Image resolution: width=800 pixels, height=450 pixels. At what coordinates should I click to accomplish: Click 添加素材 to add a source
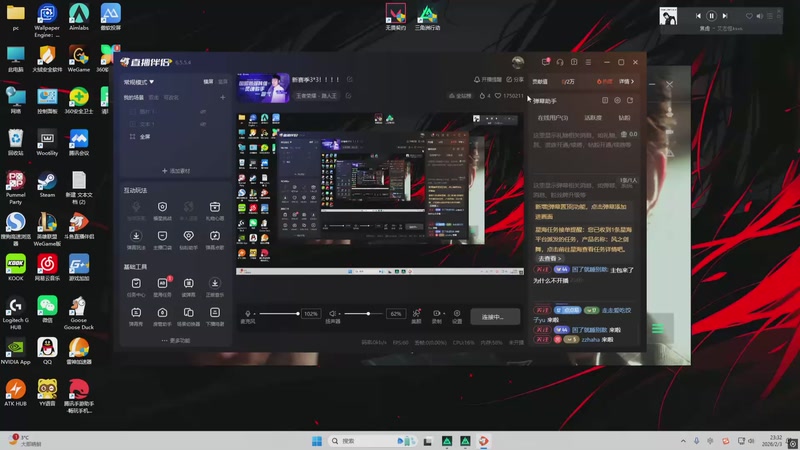pos(176,171)
